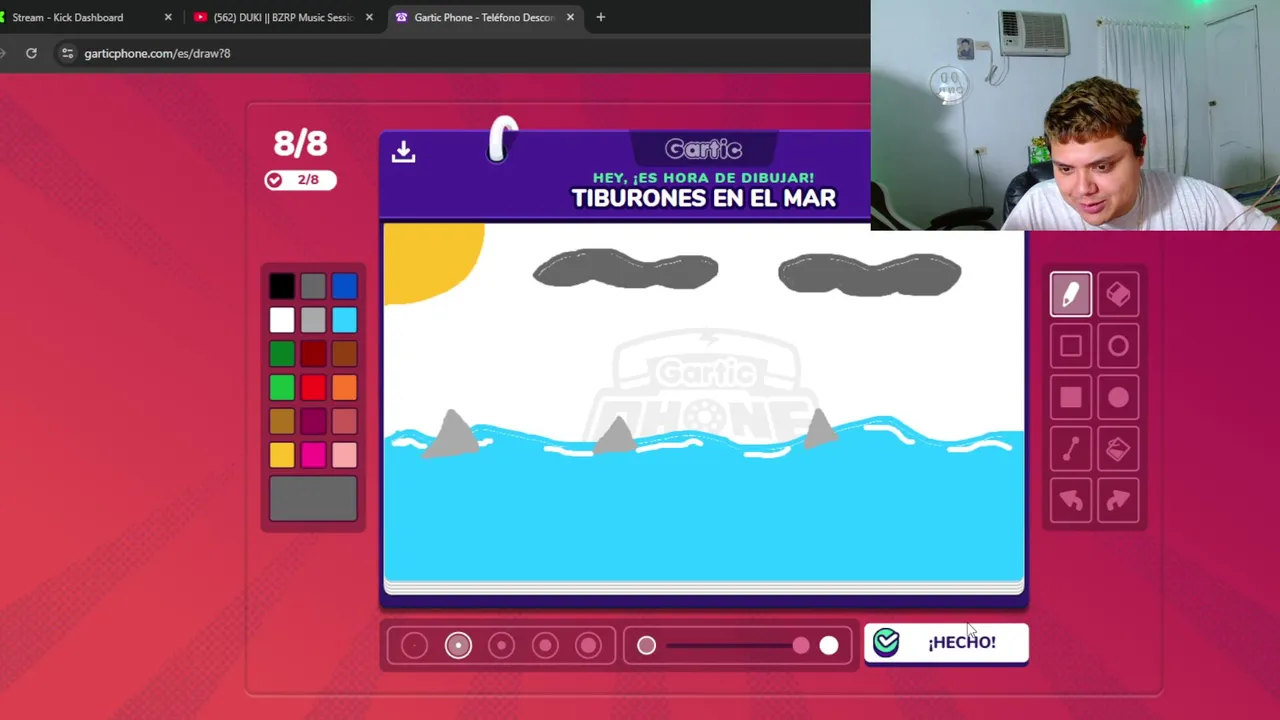This screenshot has width=1280, height=720.
Task: Pick the dark blue color swatch
Action: 344,287
